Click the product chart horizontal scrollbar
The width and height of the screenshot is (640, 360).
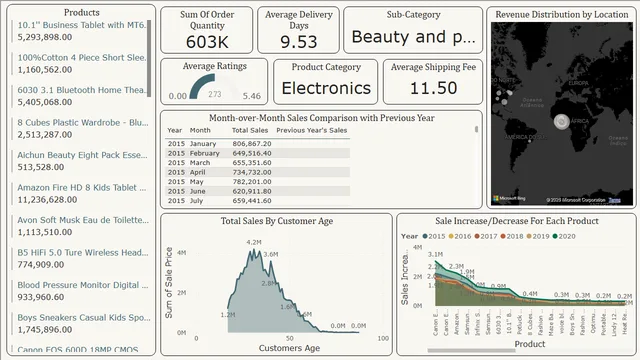pyautogui.click(x=471, y=350)
